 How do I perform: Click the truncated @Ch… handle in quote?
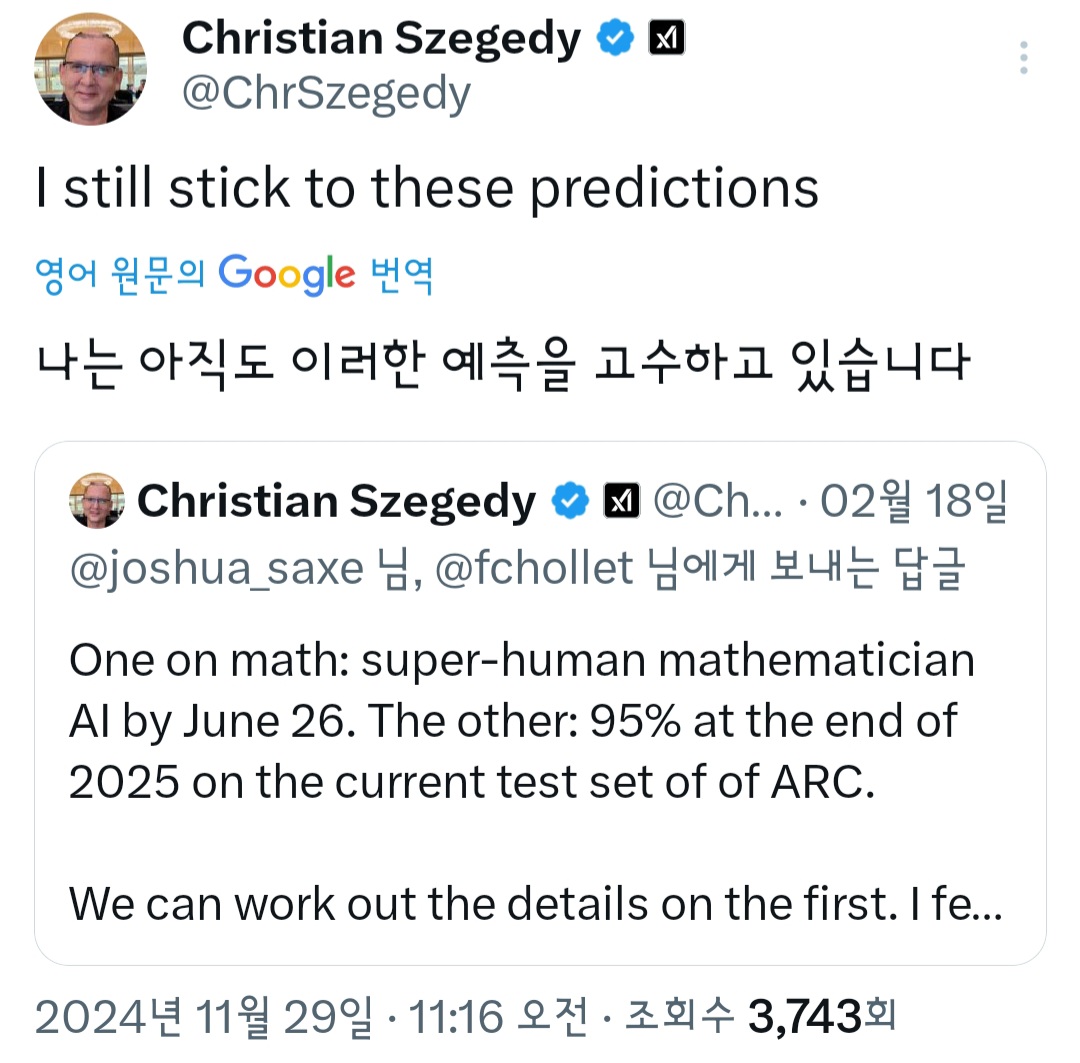pyautogui.click(x=718, y=501)
